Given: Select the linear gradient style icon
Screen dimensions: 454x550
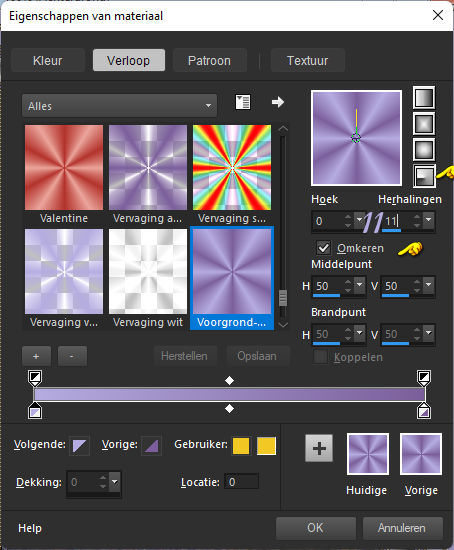Looking at the screenshot, I should (x=424, y=98).
